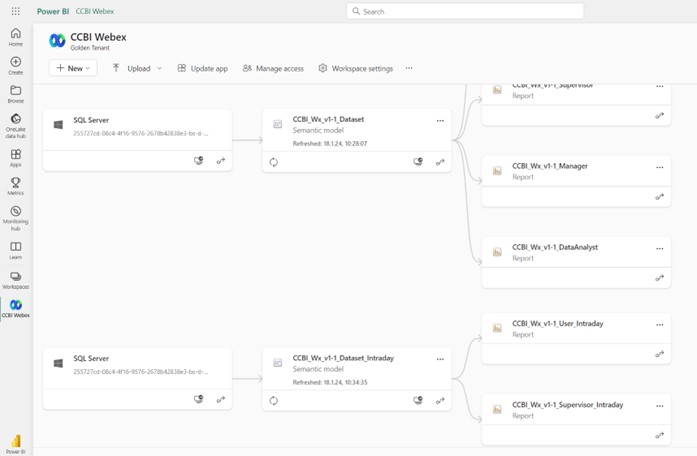
Task: Show impact analysis on bottom SQL Server card
Action: (x=199, y=399)
